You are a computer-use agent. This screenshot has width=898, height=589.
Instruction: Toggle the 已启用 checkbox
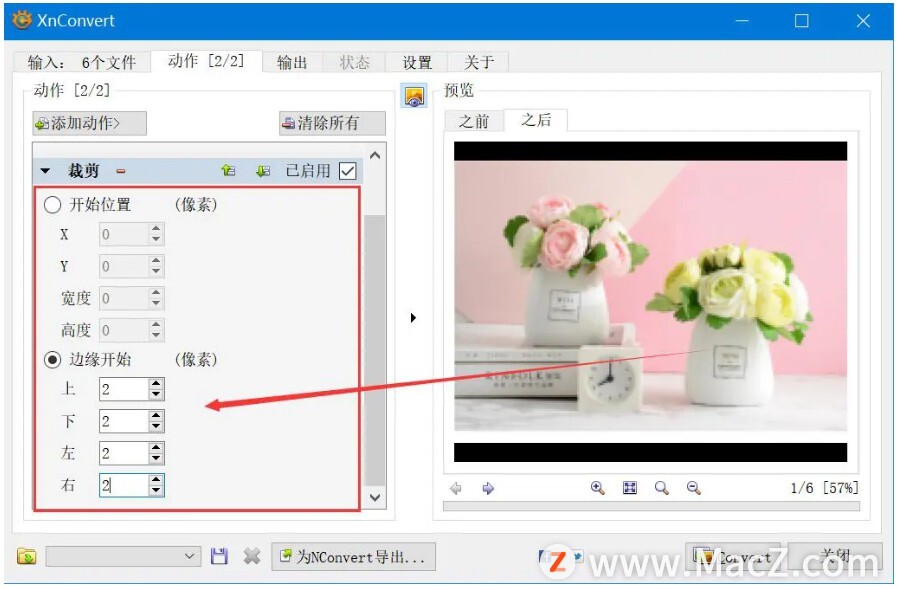coord(348,171)
